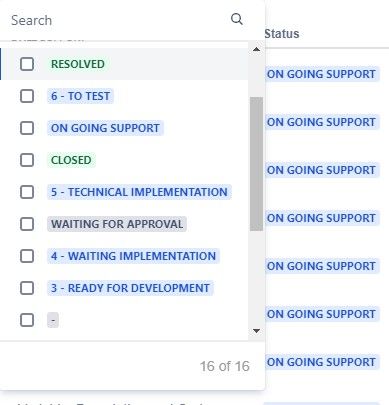Tick the 6 - TO TEST checkbox
This screenshot has width=389, height=405.
pos(27,96)
